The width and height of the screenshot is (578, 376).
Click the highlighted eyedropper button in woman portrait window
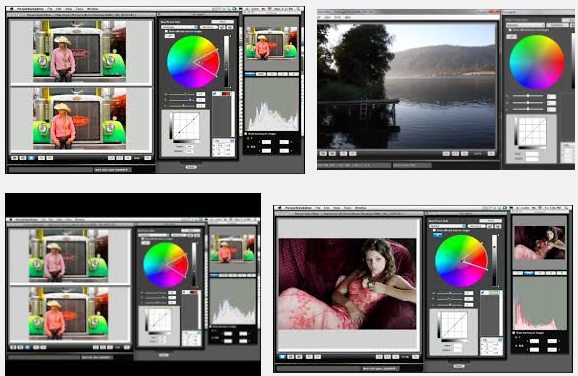click(x=437, y=234)
